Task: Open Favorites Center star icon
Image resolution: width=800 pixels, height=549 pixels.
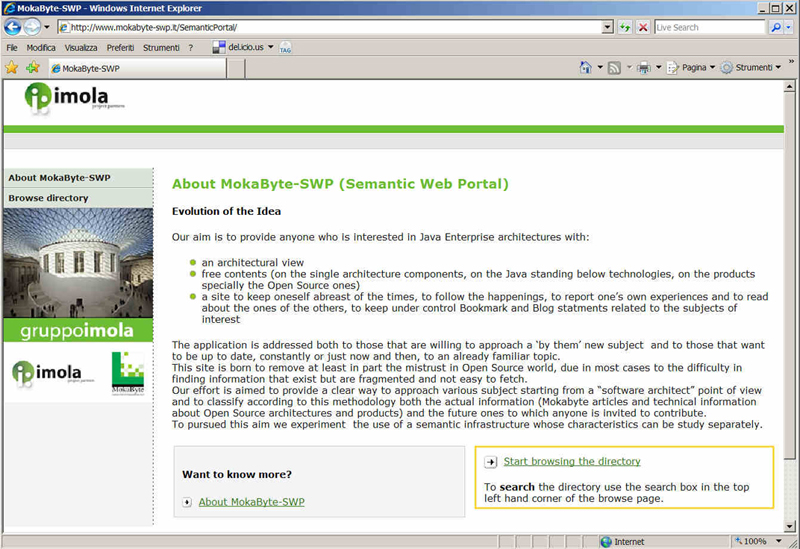Action: (12, 67)
